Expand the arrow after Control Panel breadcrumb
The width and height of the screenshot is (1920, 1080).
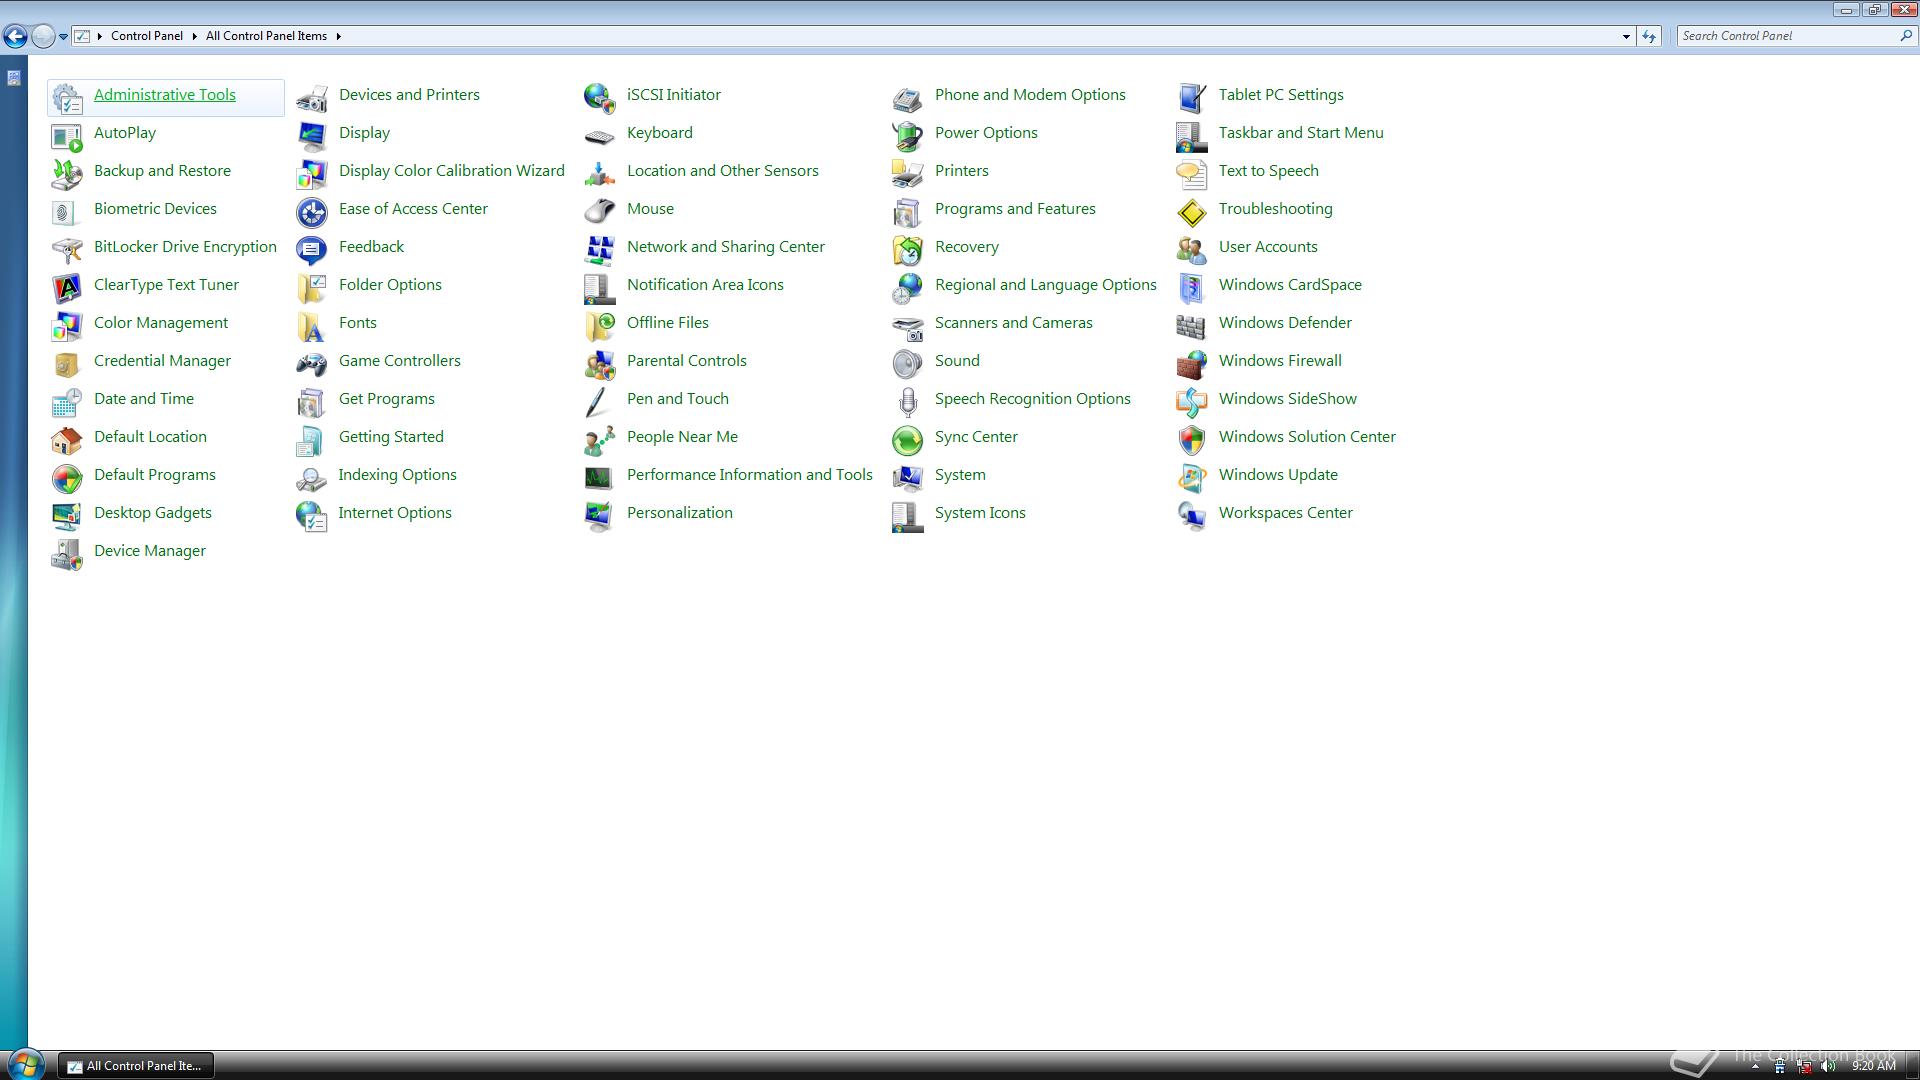point(194,36)
